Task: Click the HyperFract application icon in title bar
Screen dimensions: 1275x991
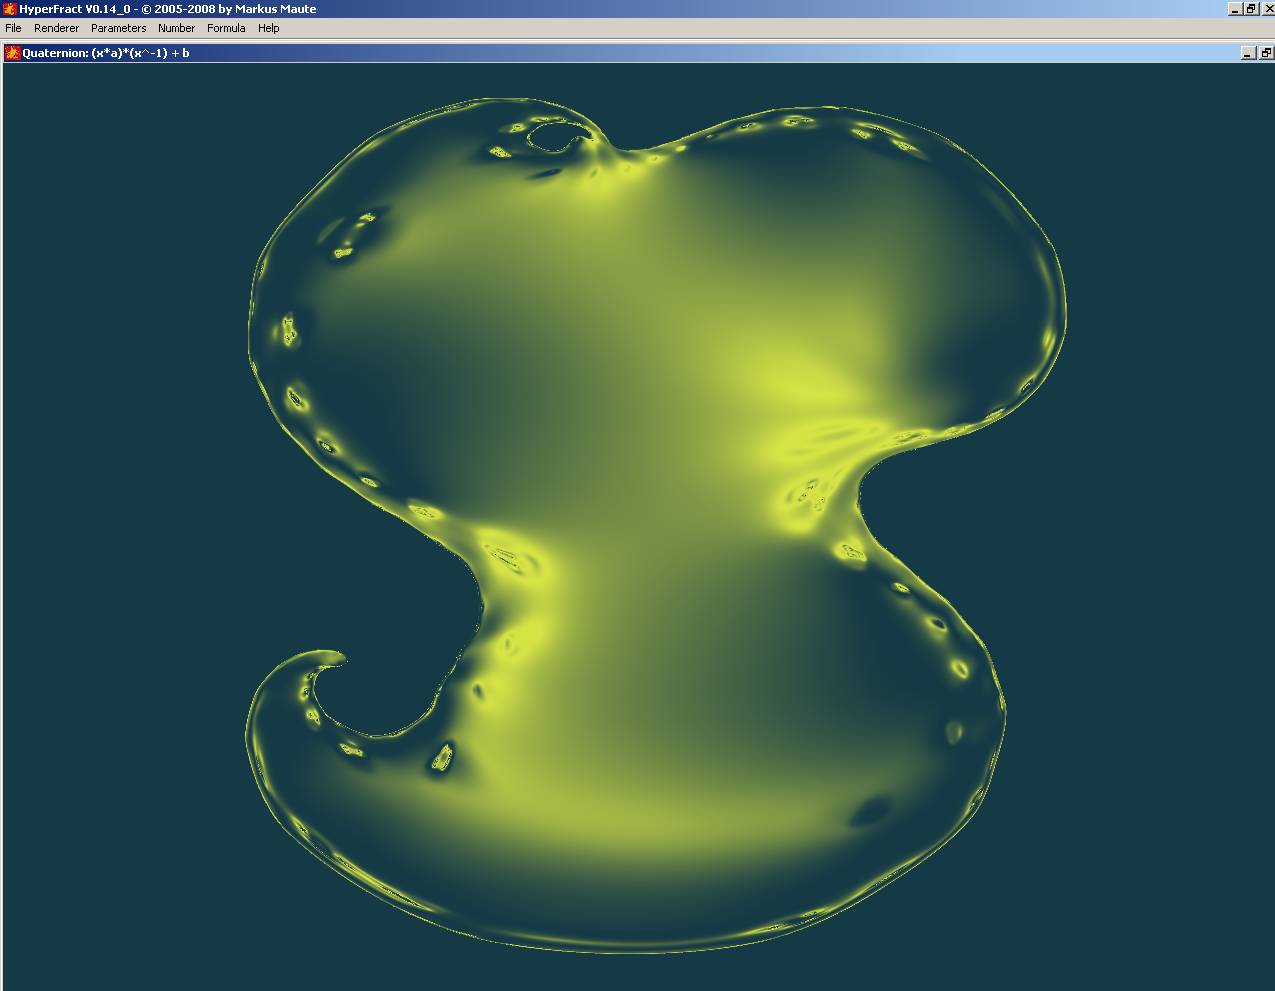Action: coord(9,9)
